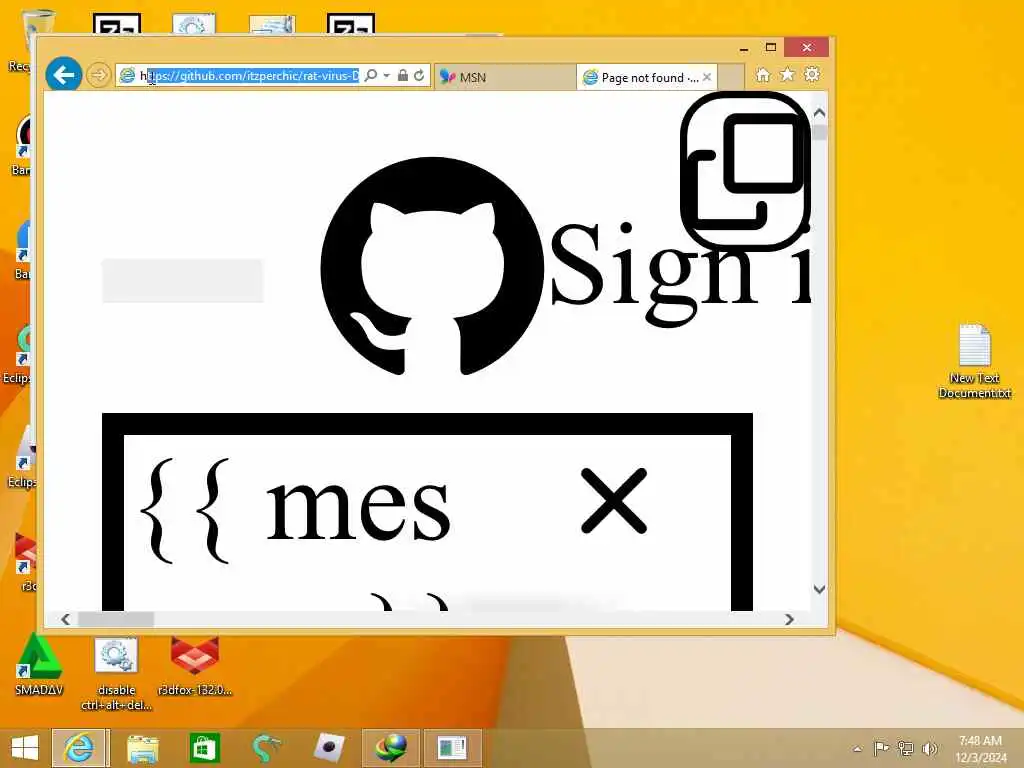Dismiss the message with the large X

pyautogui.click(x=614, y=500)
